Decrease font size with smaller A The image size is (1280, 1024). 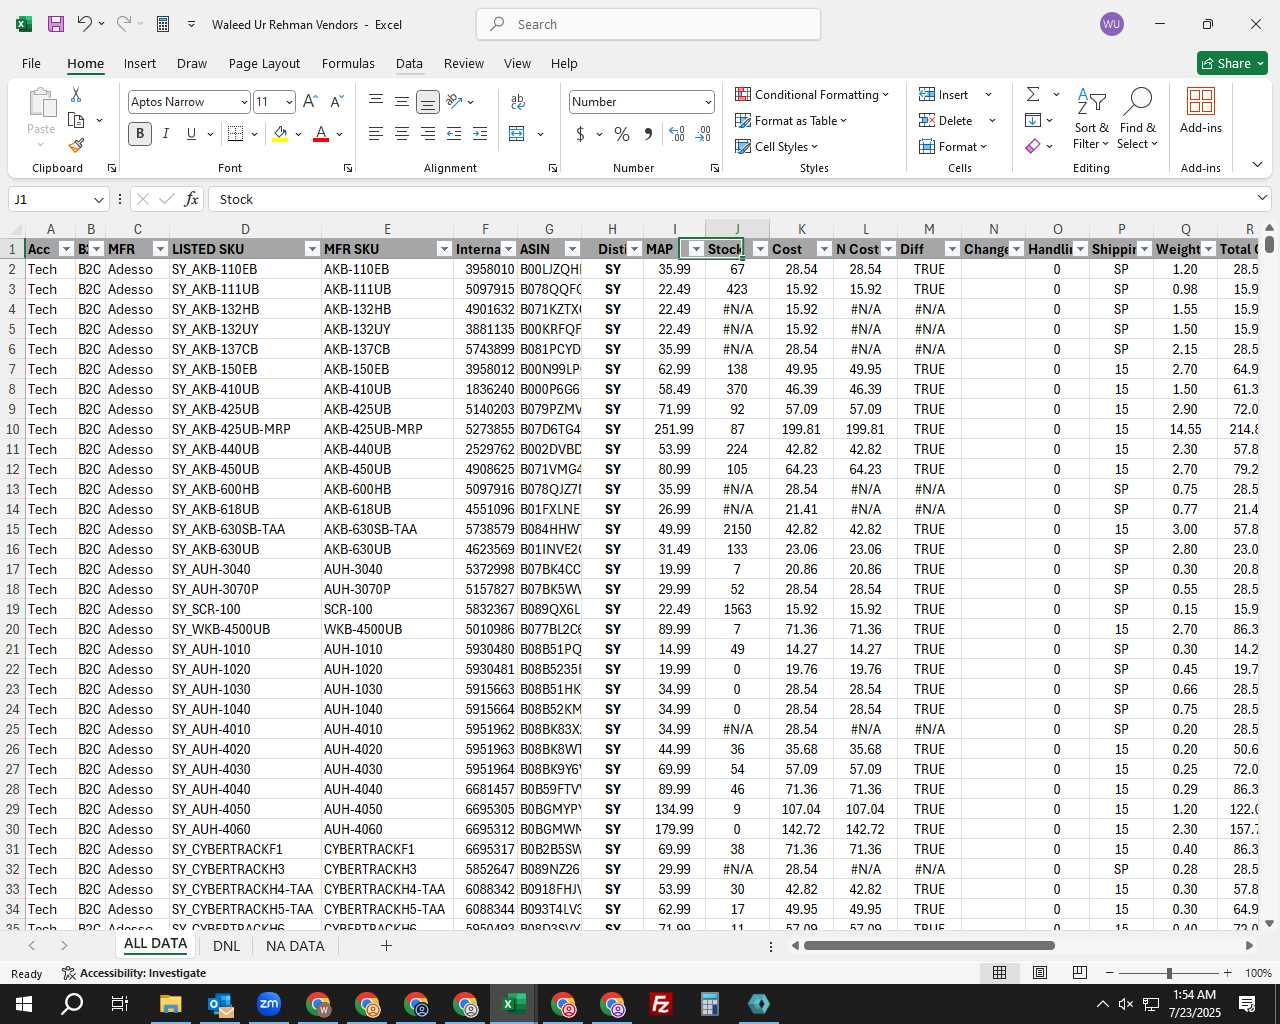pos(336,102)
